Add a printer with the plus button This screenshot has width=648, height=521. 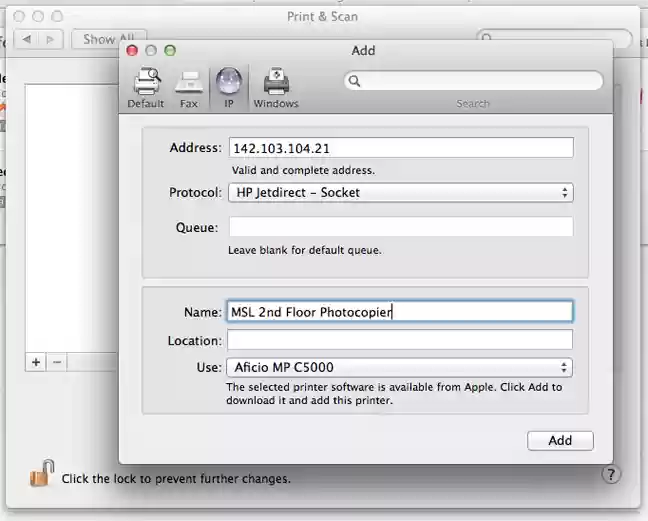pyautogui.click(x=36, y=362)
